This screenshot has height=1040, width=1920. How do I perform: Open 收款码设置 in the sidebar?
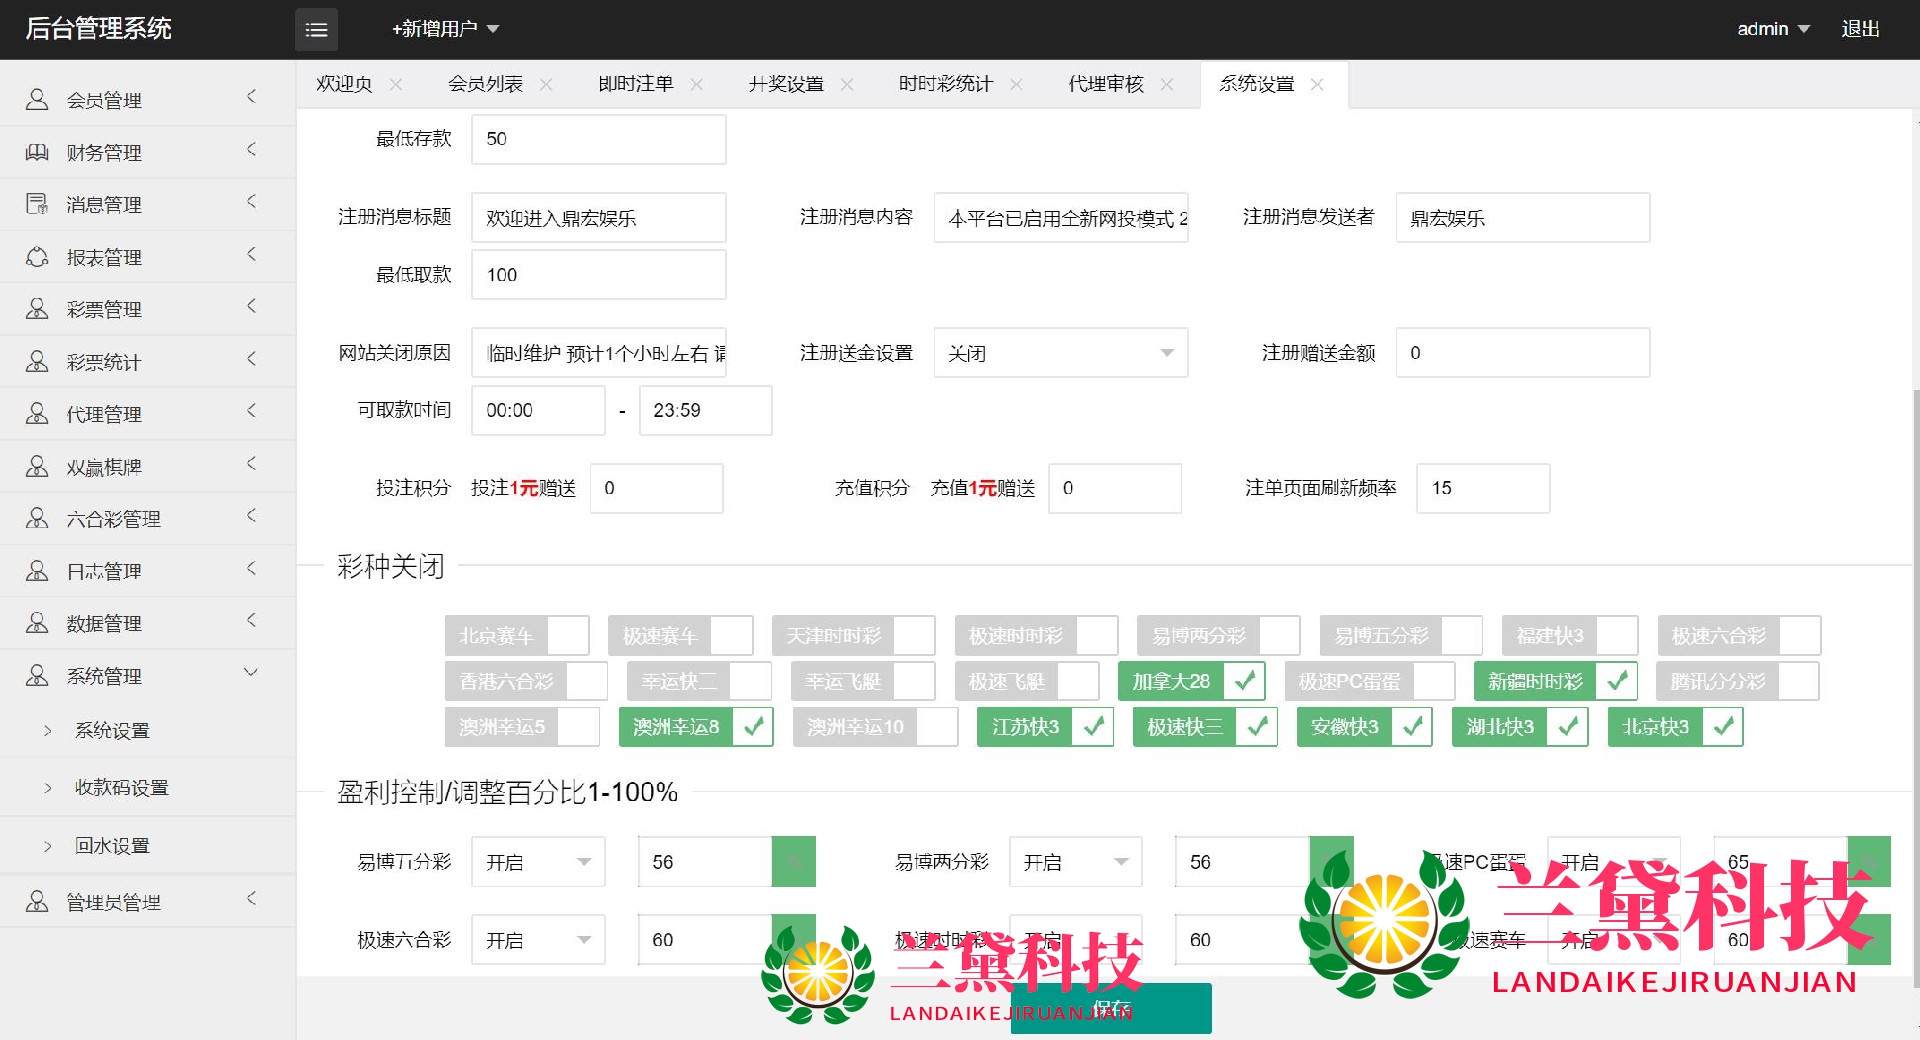click(x=122, y=788)
